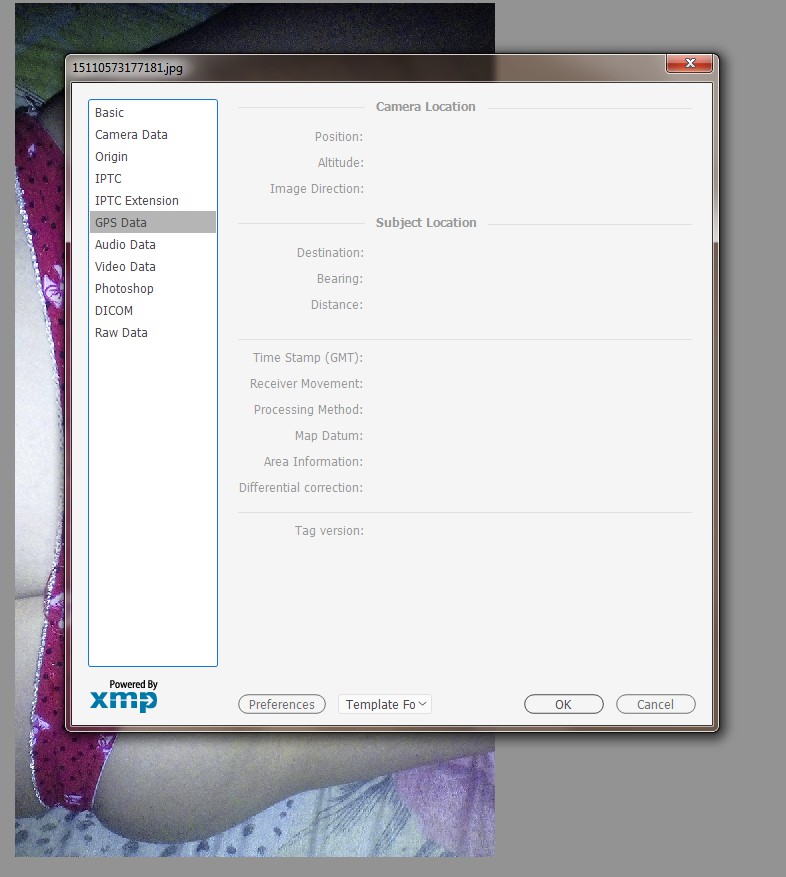The height and width of the screenshot is (877, 786).
Task: Open the Photoshop category
Action: coord(153,288)
